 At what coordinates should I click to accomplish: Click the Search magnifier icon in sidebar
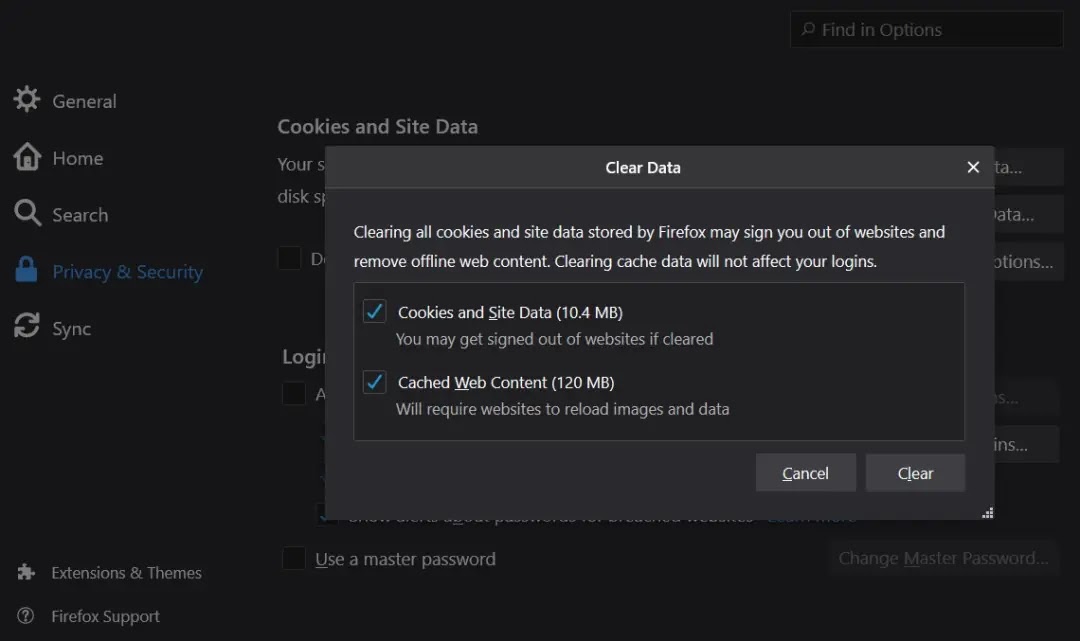[27, 213]
